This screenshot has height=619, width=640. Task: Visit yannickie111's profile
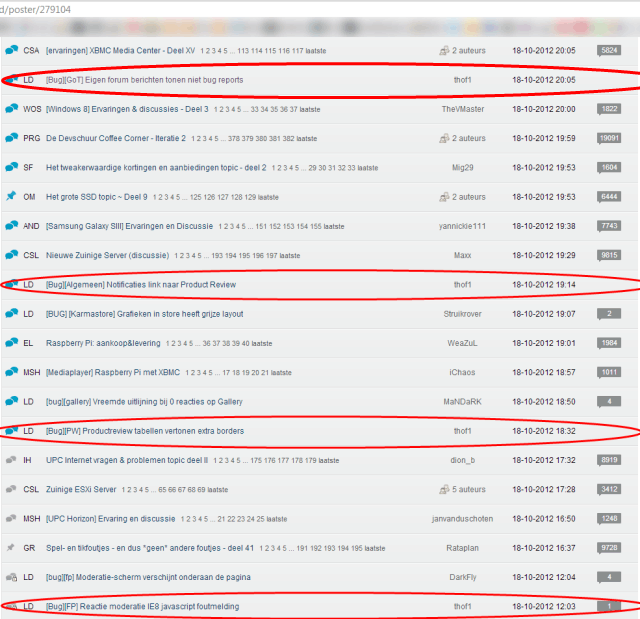[x=462, y=226]
